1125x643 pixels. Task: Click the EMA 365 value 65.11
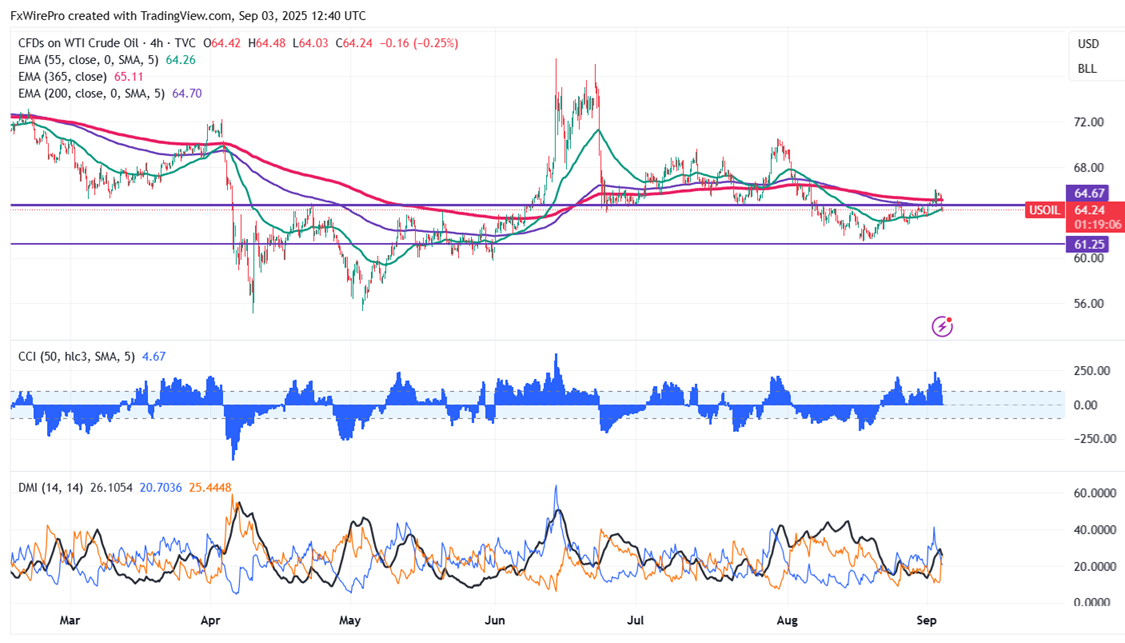128,76
